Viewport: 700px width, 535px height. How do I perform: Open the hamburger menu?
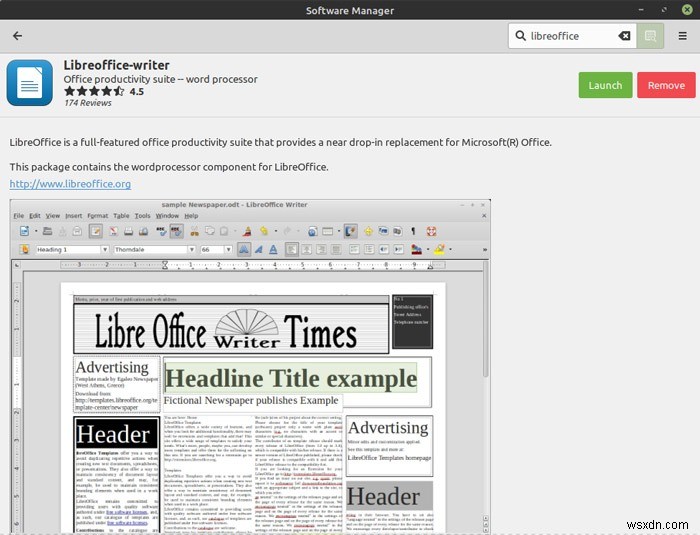click(682, 36)
